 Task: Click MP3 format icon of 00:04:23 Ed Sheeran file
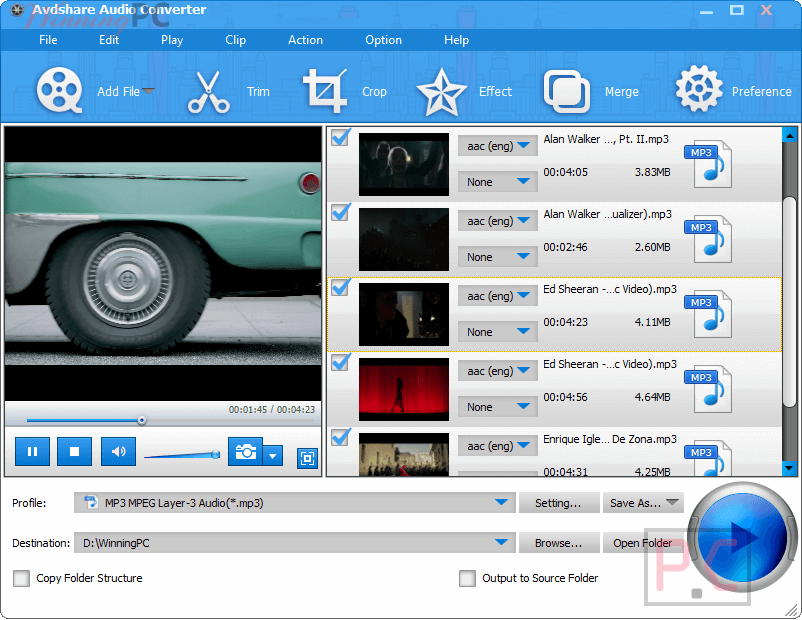[x=708, y=314]
